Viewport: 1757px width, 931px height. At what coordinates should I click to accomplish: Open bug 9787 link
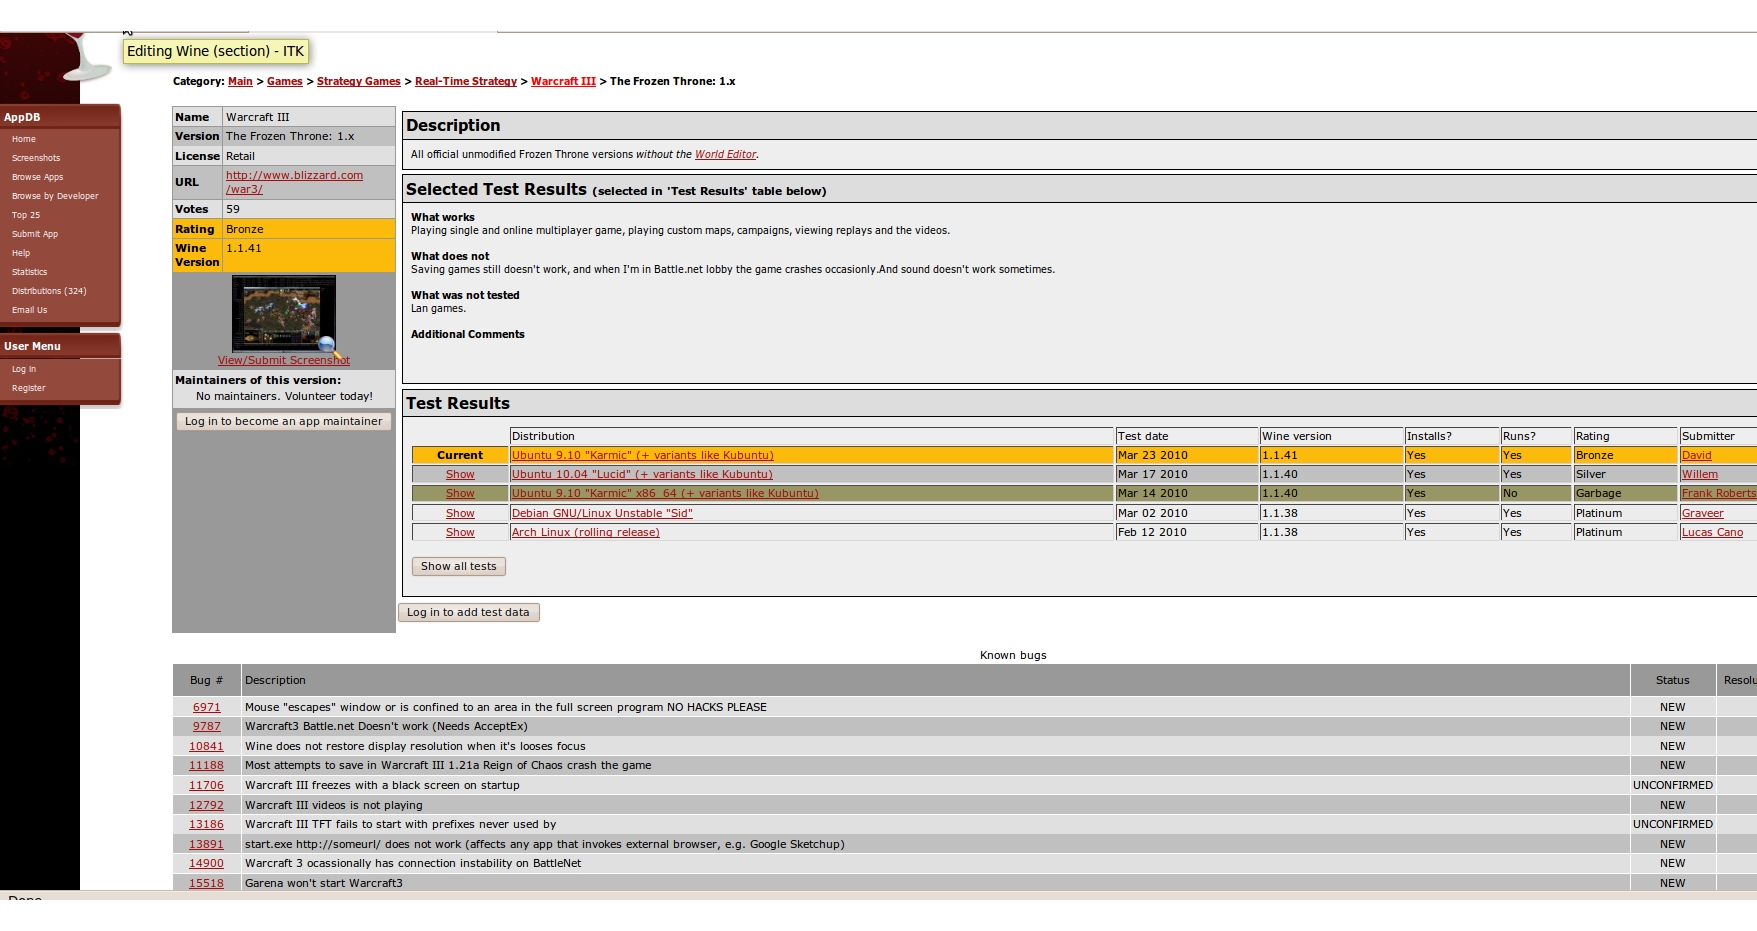[x=207, y=727]
